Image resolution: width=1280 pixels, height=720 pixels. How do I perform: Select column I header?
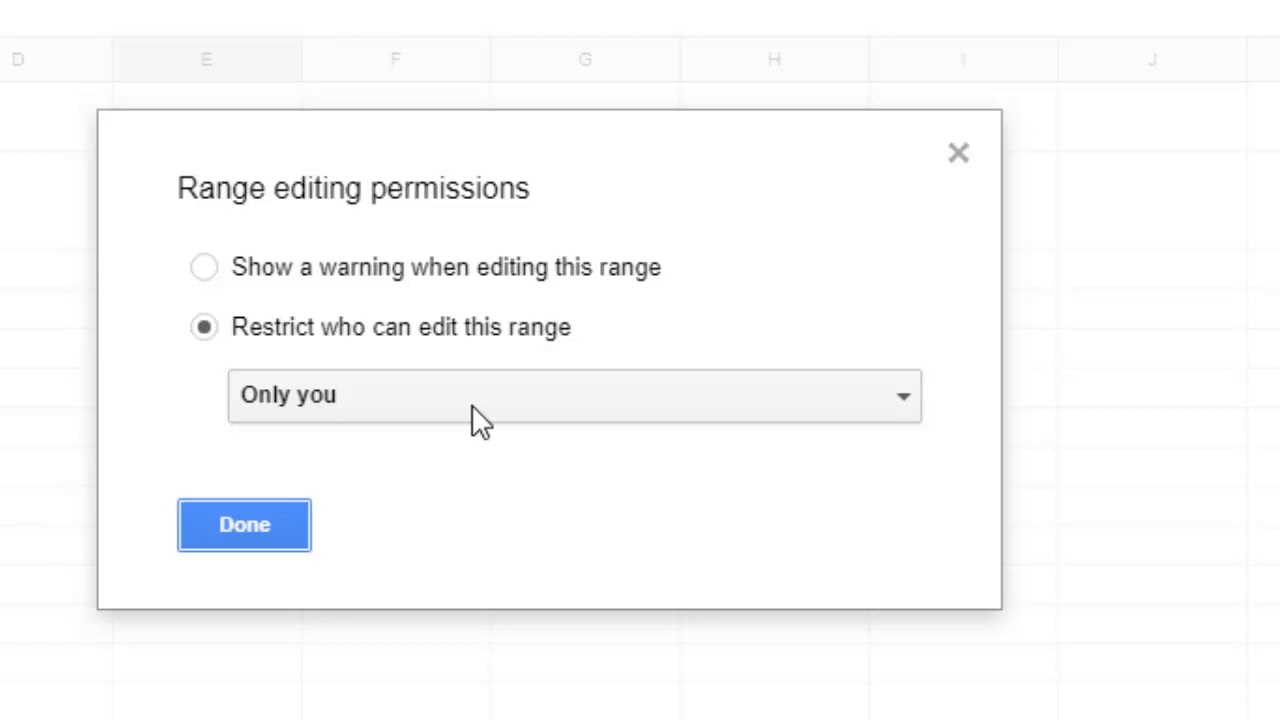pyautogui.click(x=963, y=60)
